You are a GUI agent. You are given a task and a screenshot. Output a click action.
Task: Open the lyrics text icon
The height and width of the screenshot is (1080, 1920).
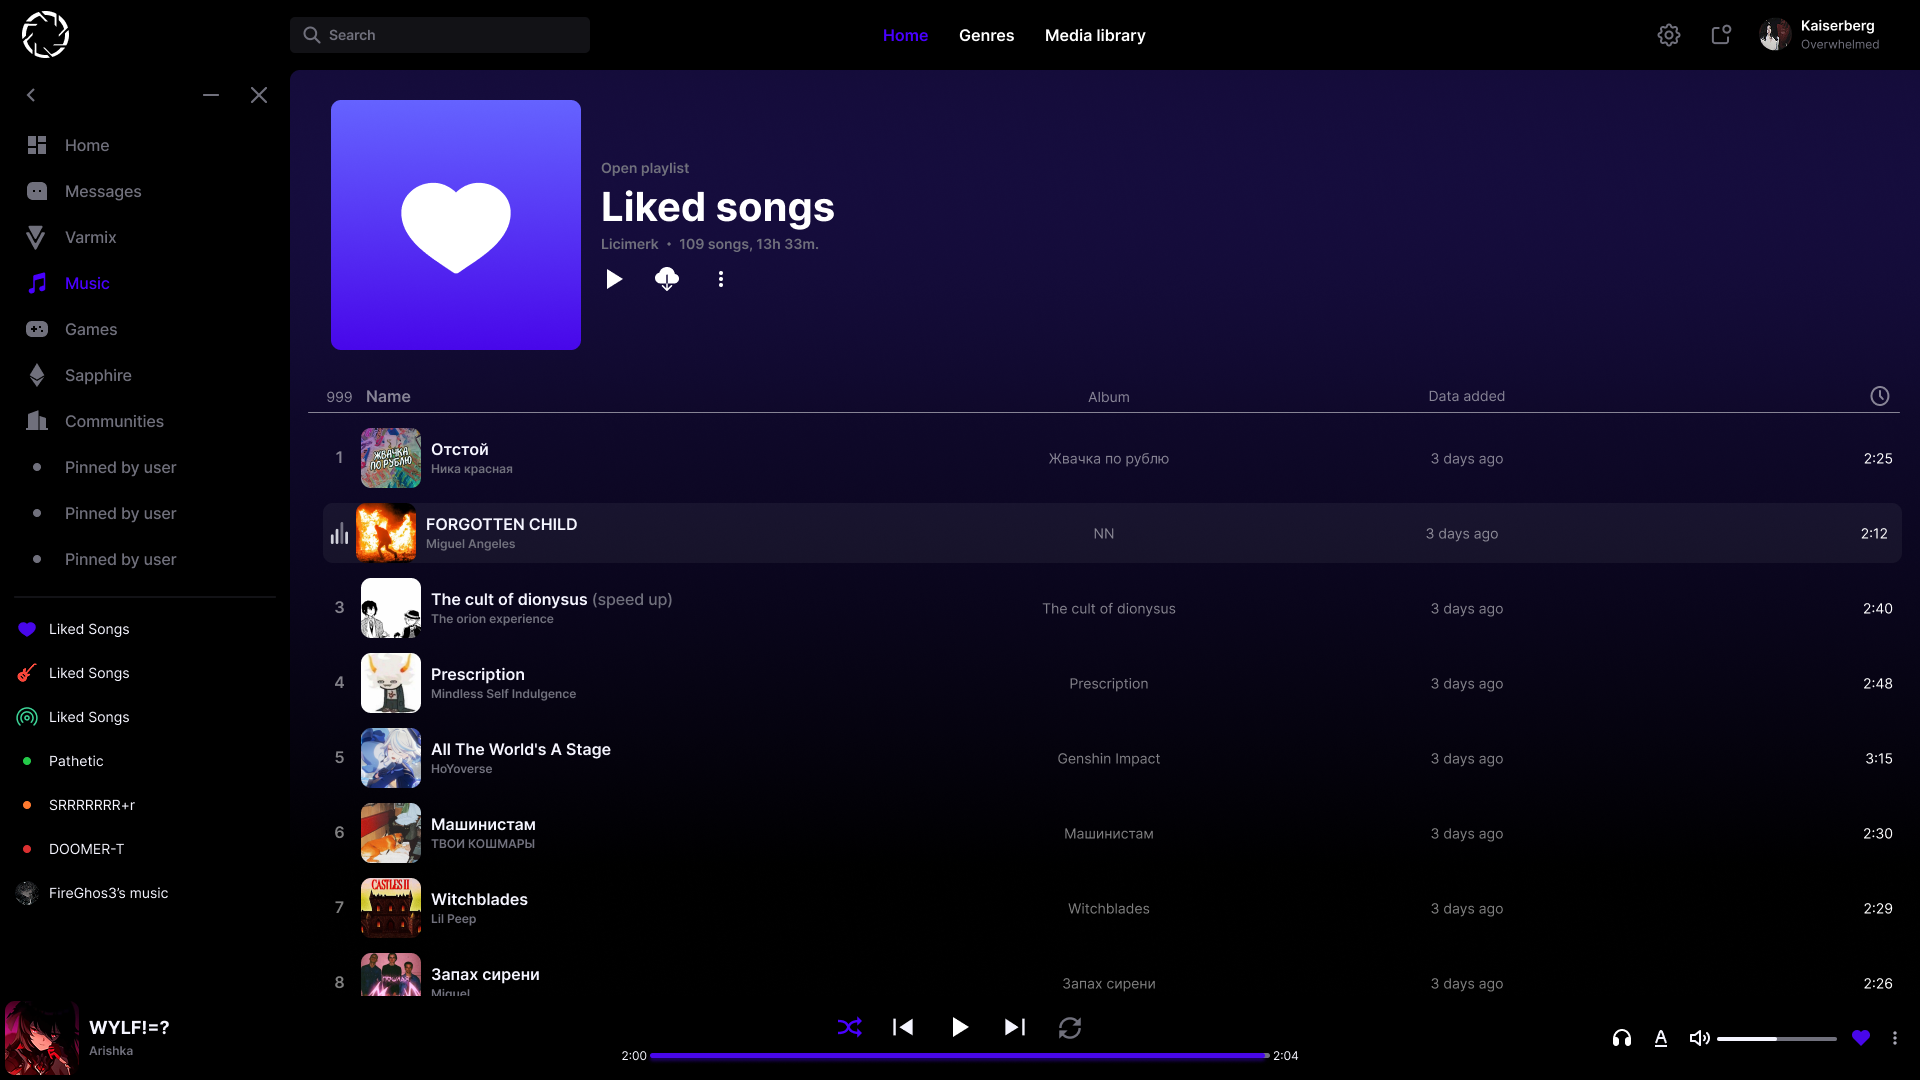tap(1660, 1038)
